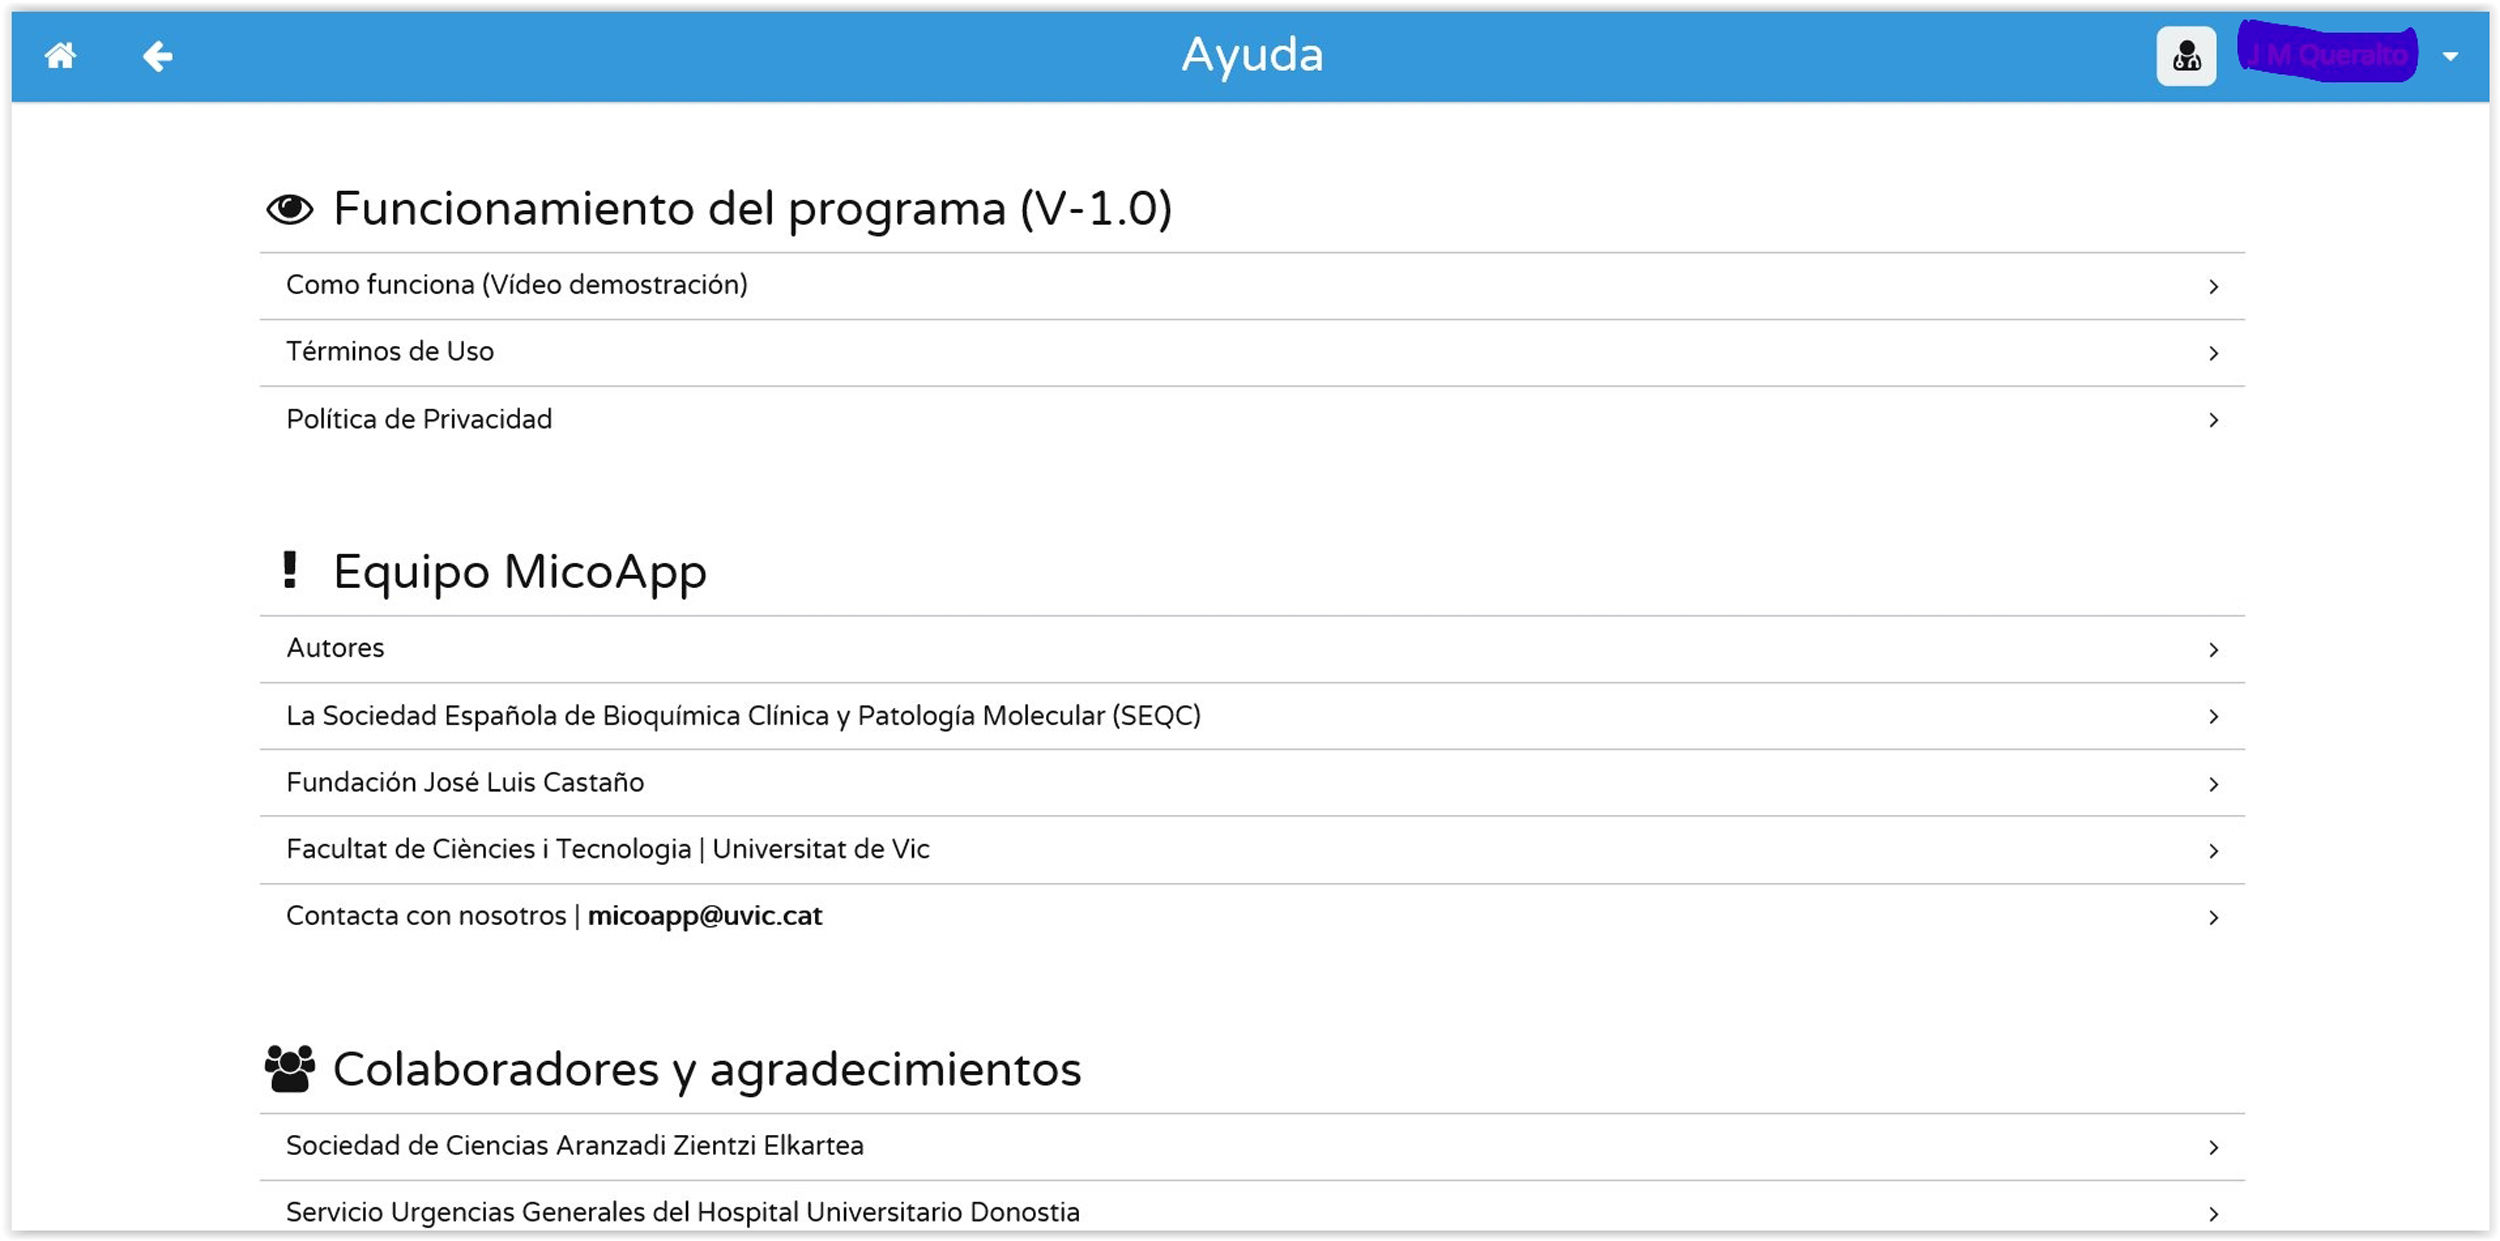Open Hospital Universitario Donostia urgencias entry

682,1212
